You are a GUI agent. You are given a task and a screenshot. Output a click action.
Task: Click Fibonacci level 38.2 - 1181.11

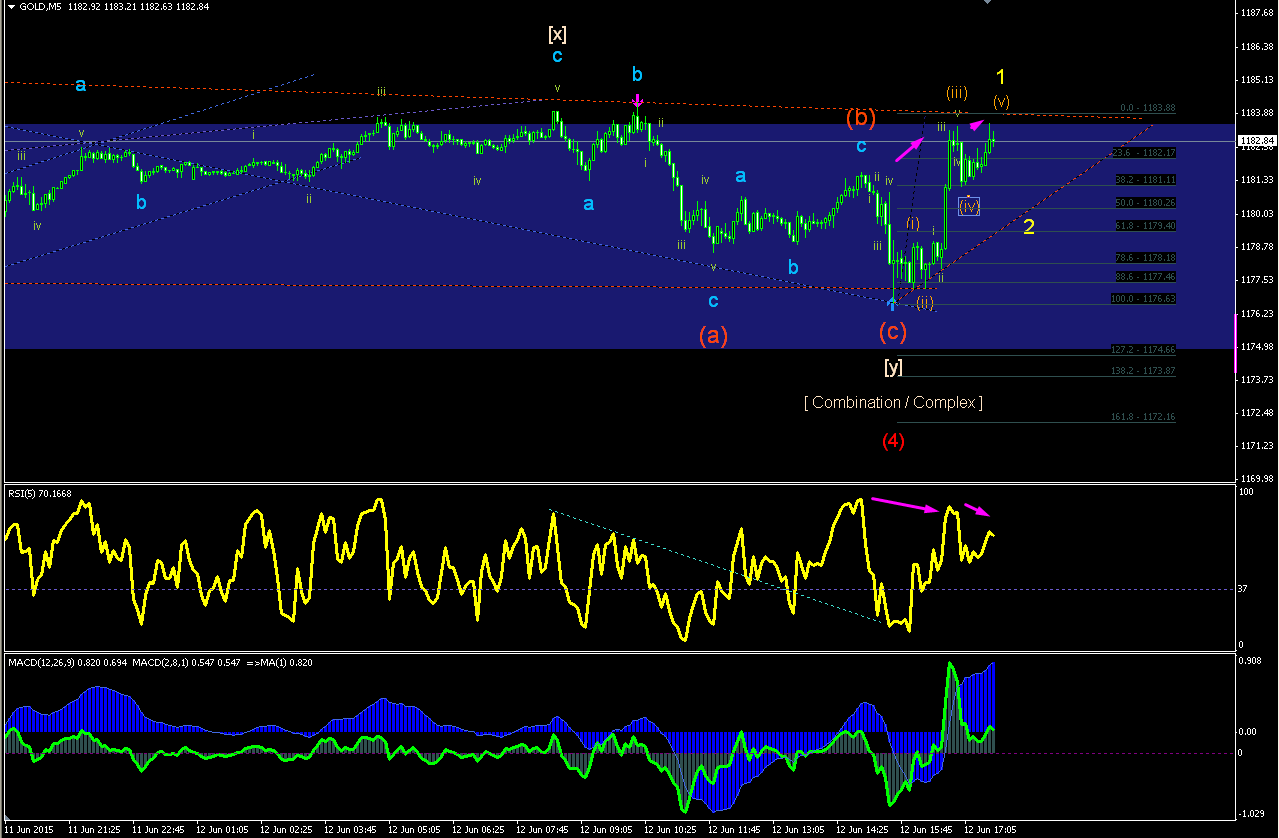1145,180
